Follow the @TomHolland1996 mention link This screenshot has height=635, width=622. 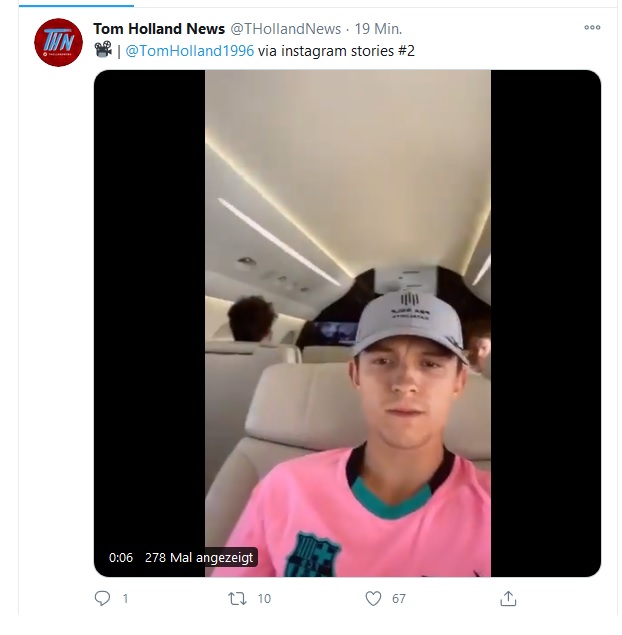pyautogui.click(x=190, y=50)
